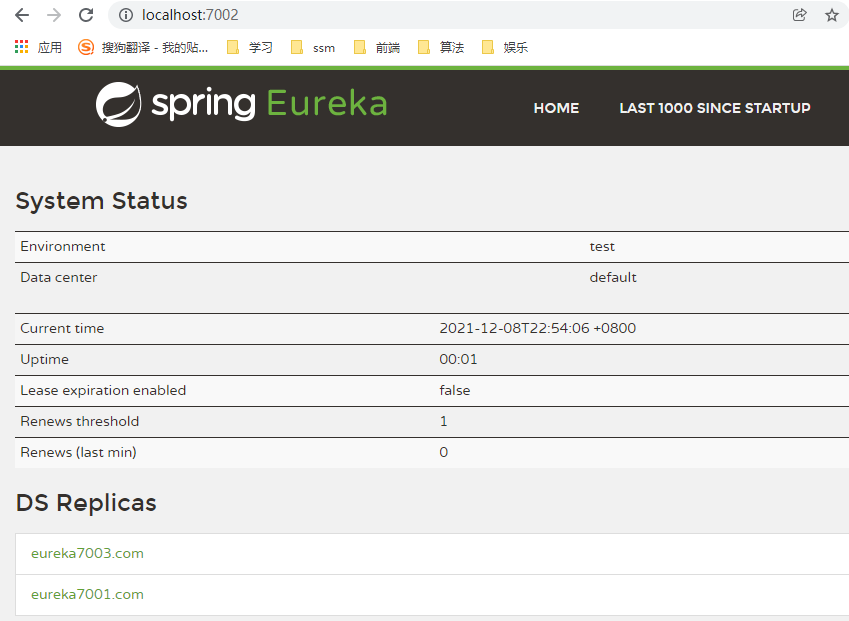Click inside the address bar
Image resolution: width=849 pixels, height=621 pixels.
[300, 15]
